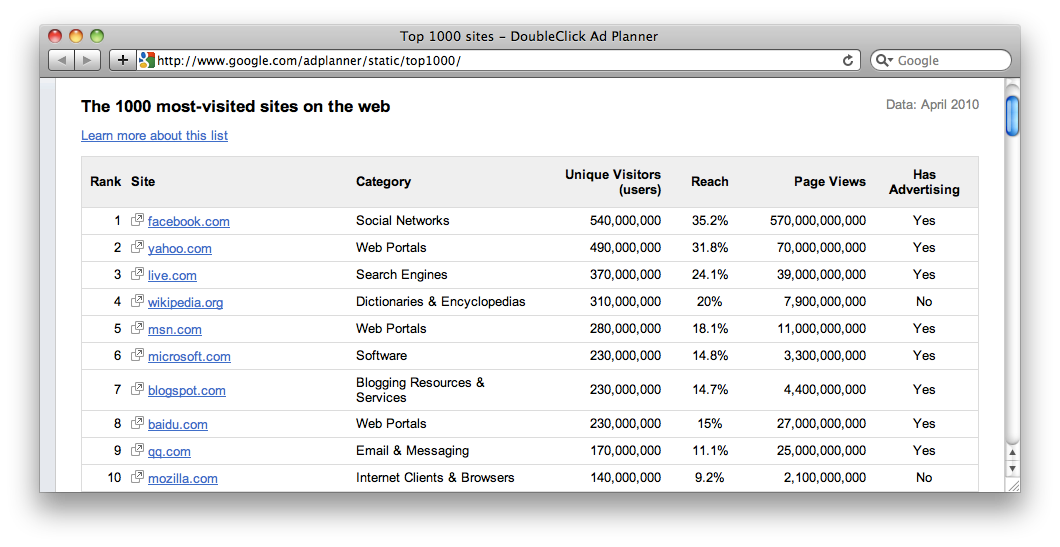Open the qq.com link
1060x547 pixels.
click(x=169, y=452)
